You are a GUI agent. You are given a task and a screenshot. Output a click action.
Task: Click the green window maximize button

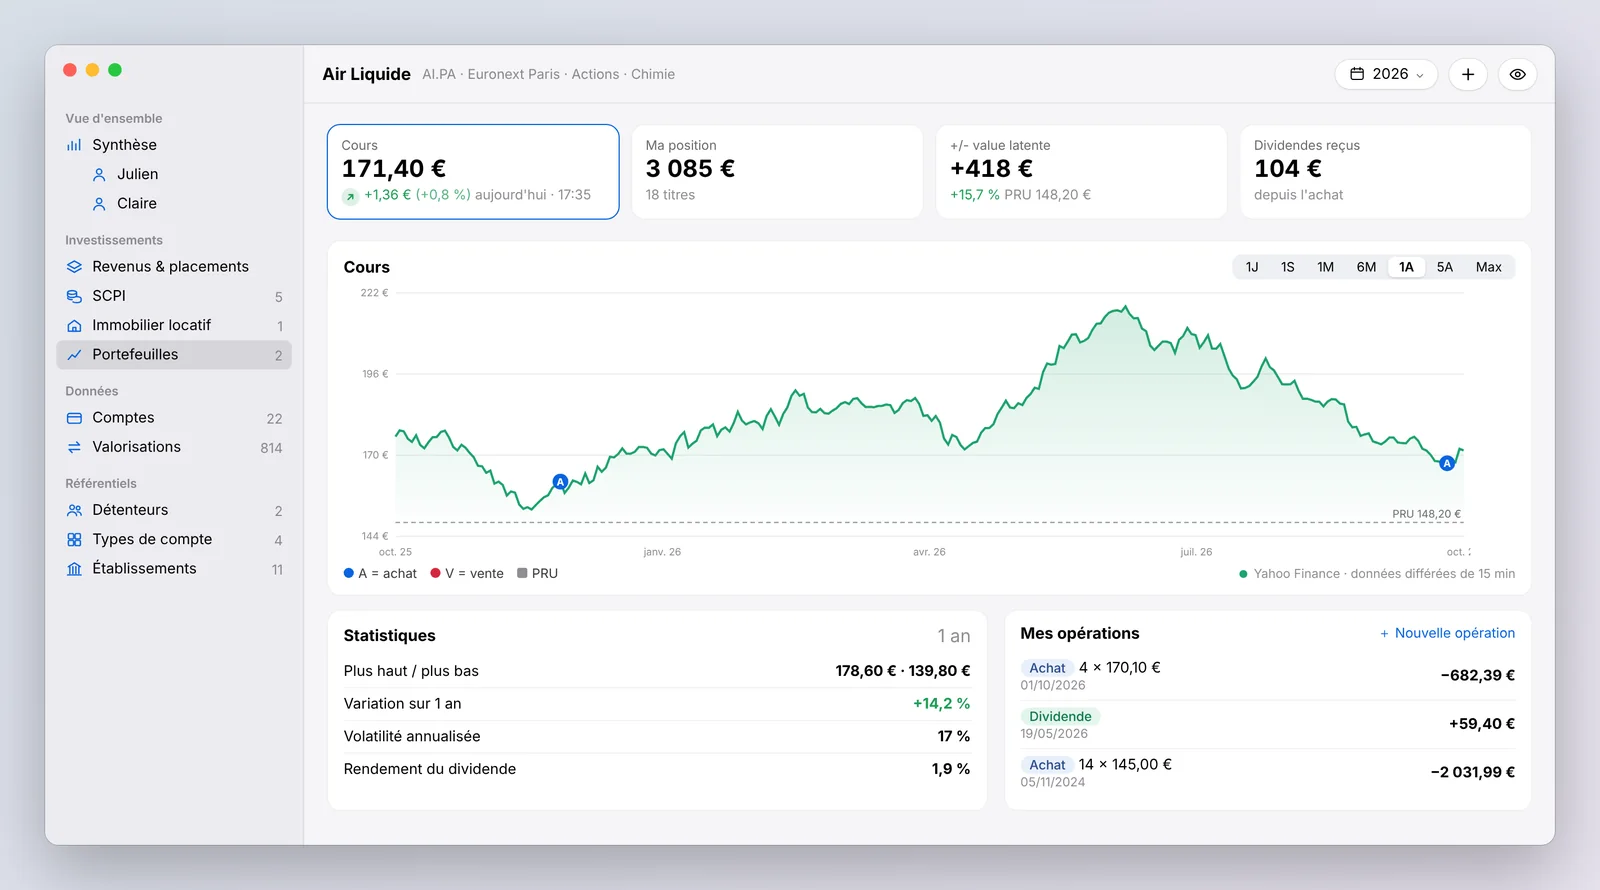point(115,70)
